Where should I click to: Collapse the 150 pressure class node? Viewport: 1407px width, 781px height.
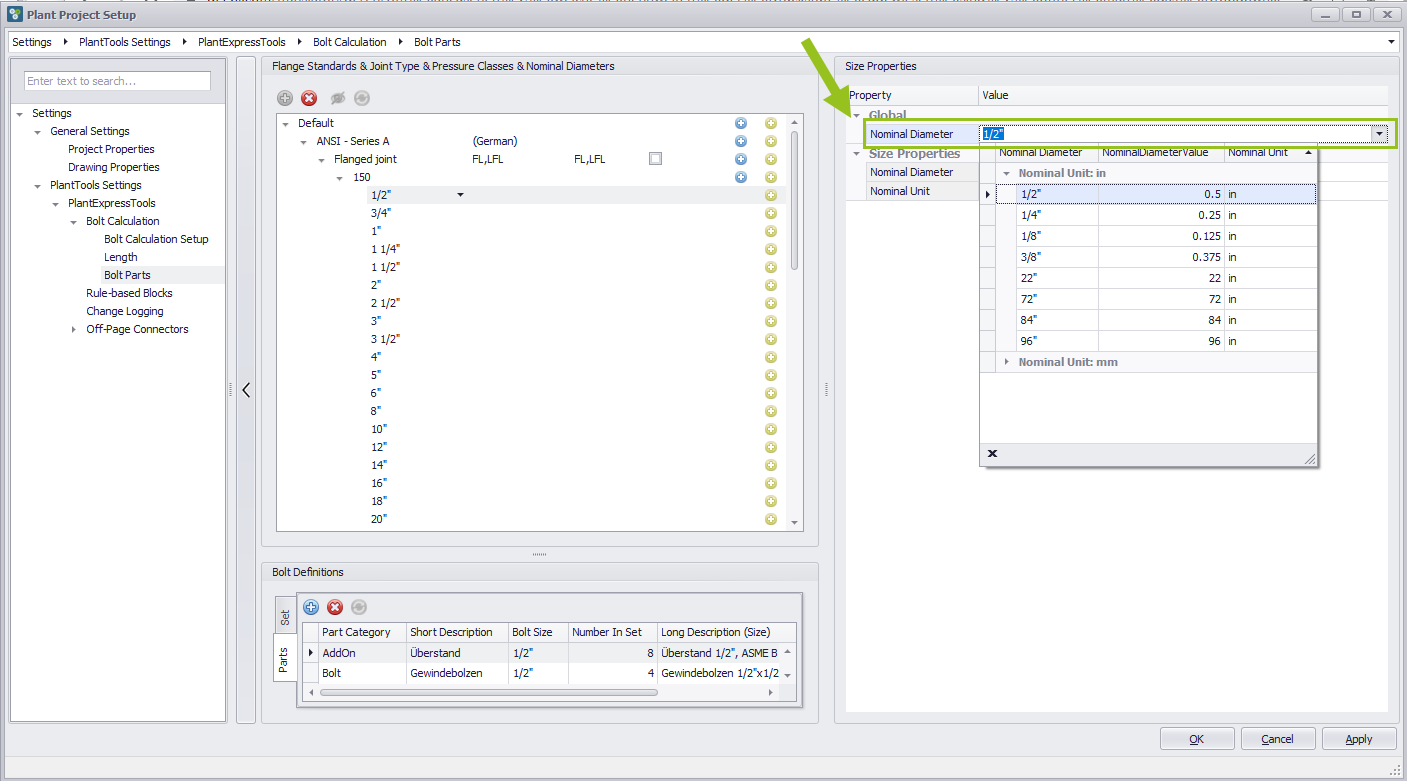[x=340, y=178]
